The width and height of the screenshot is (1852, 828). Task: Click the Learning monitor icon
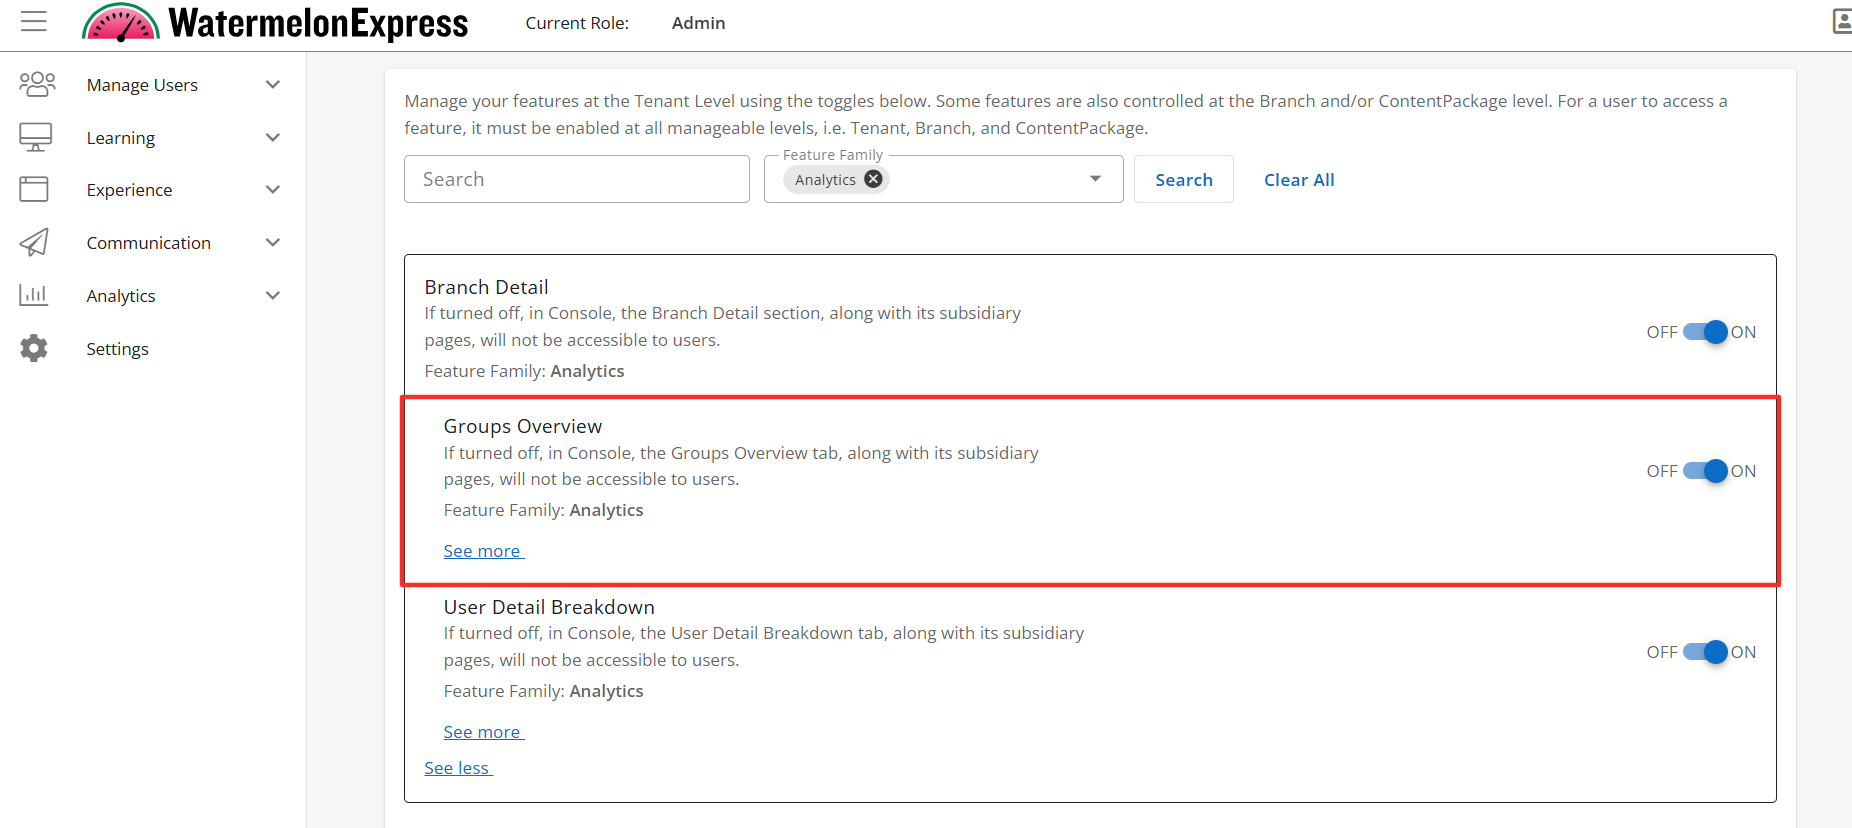pyautogui.click(x=36, y=137)
